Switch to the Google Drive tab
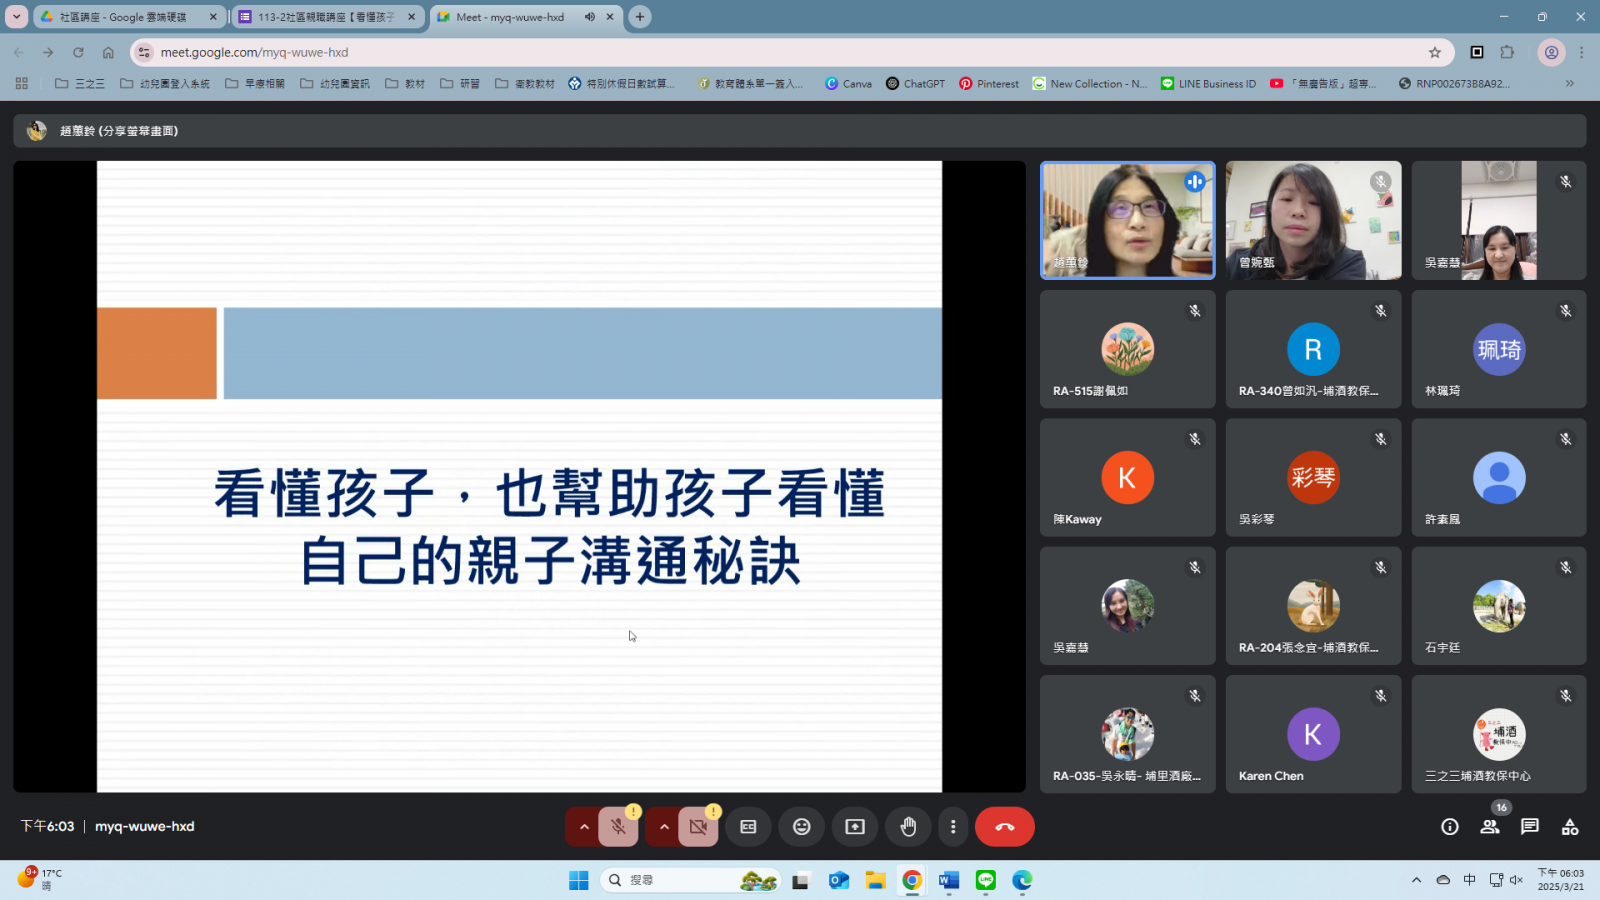Image resolution: width=1600 pixels, height=900 pixels. pyautogui.click(x=125, y=17)
